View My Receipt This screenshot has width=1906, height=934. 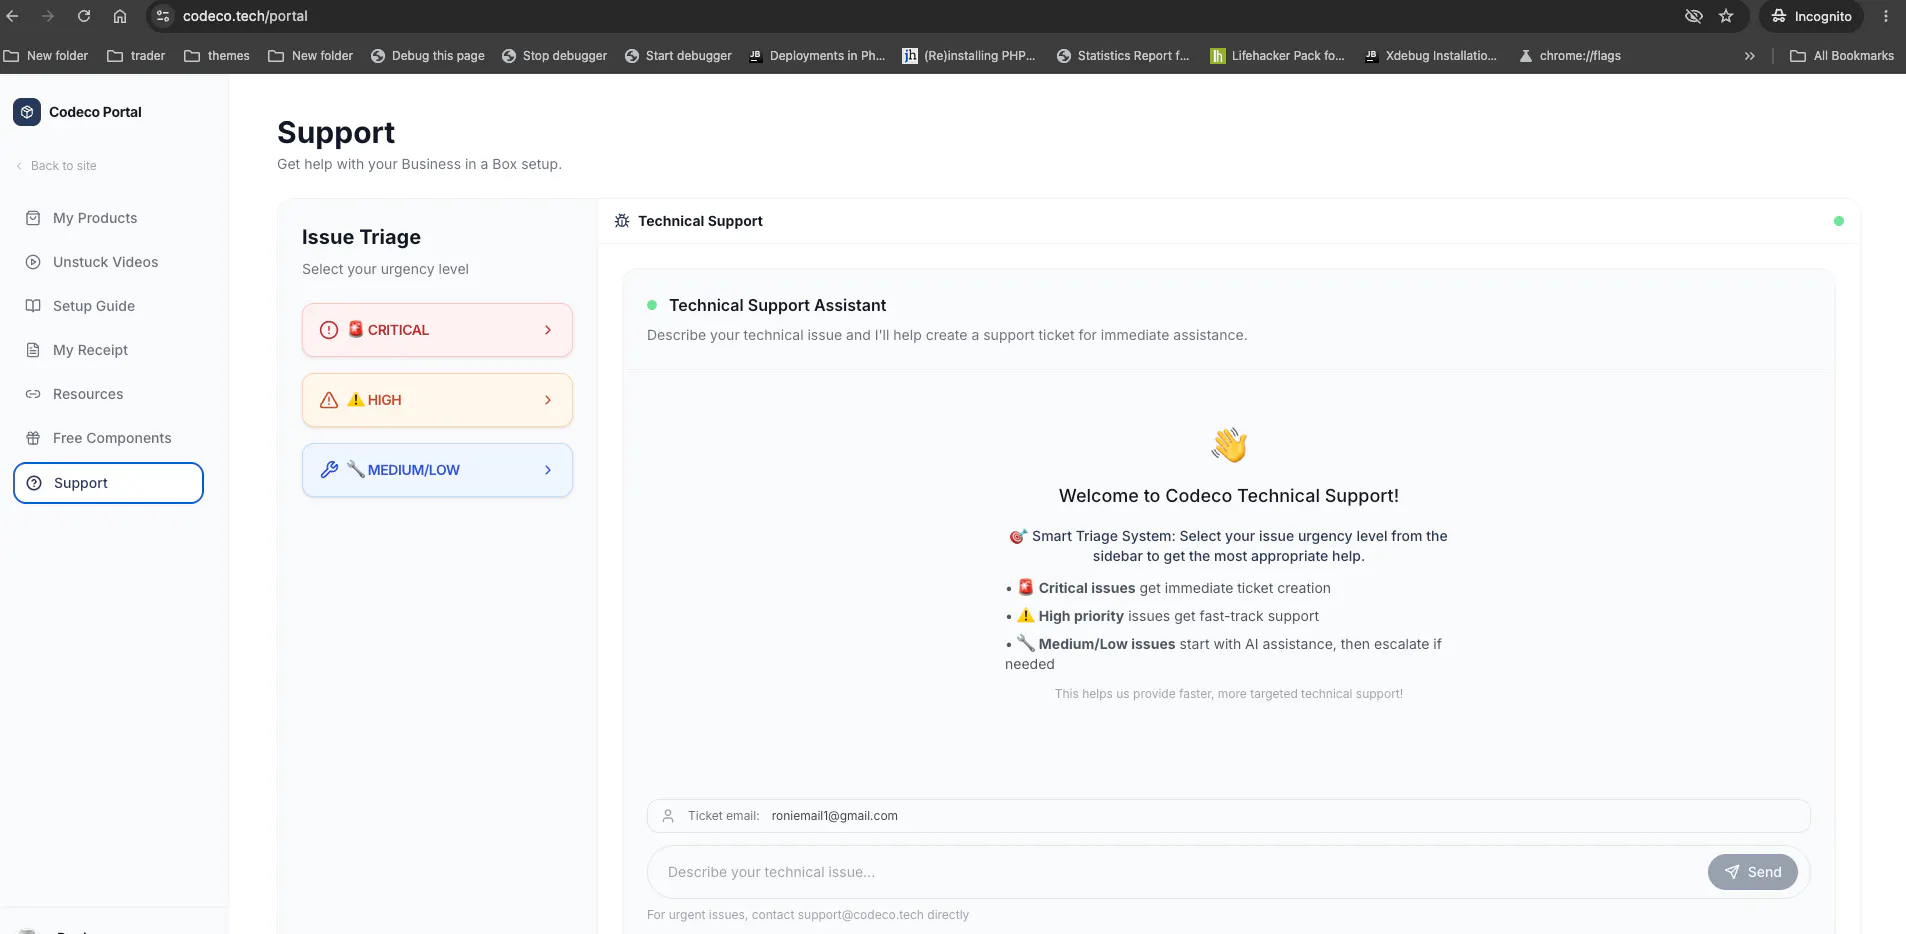108,350
